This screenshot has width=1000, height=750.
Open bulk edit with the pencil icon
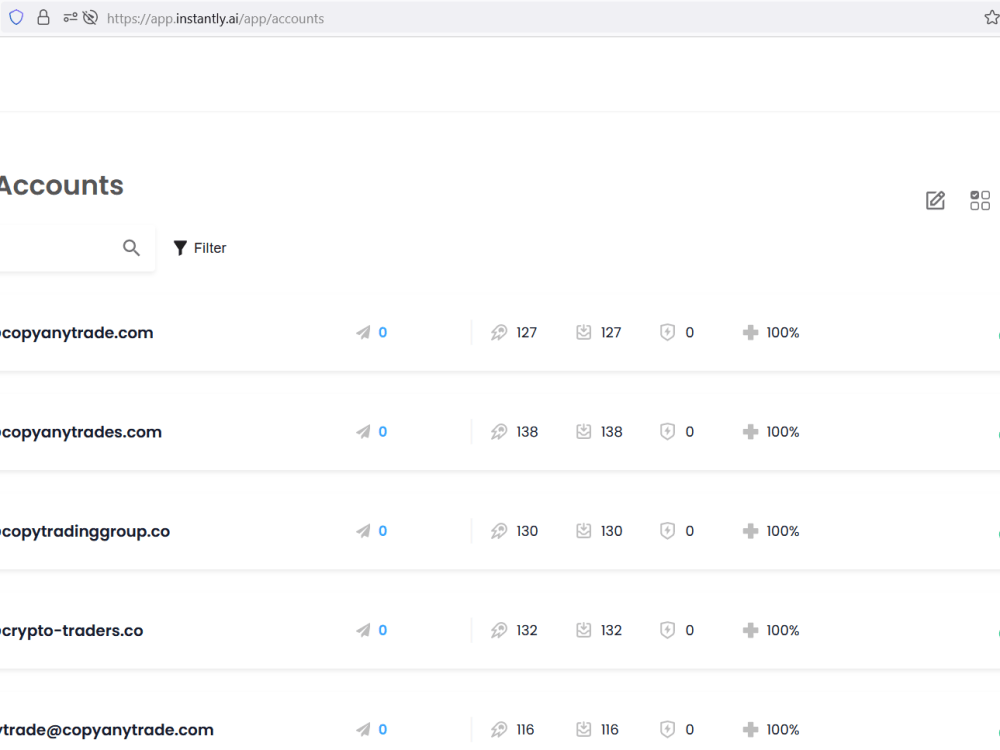pos(935,200)
